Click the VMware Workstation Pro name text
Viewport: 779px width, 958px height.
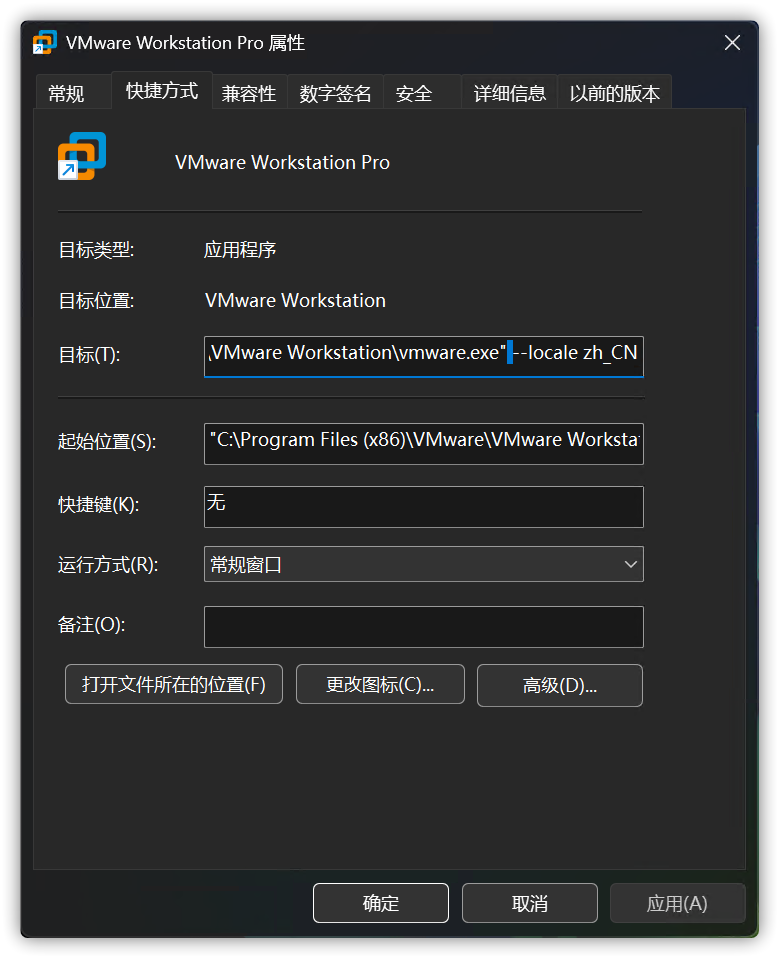point(282,163)
